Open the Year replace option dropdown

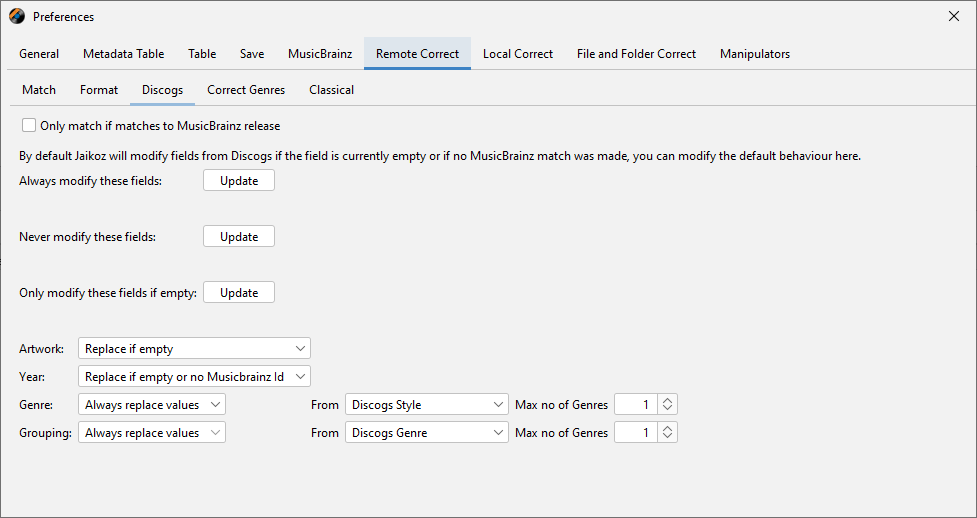pyautogui.click(x=194, y=376)
